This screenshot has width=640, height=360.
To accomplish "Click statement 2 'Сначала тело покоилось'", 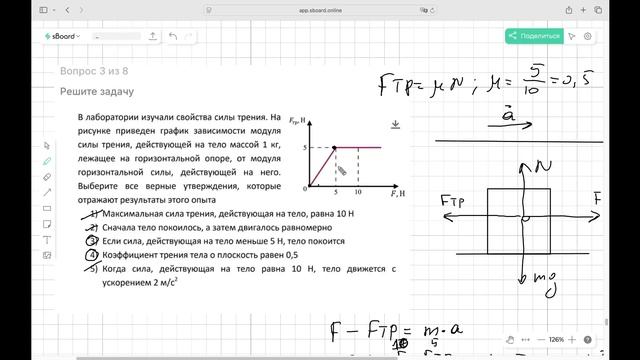I will (217, 227).
